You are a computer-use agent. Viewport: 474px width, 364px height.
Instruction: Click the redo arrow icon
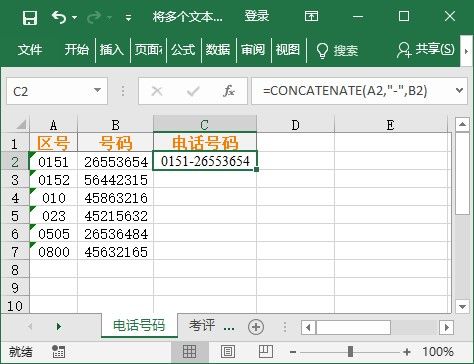[x=94, y=17]
